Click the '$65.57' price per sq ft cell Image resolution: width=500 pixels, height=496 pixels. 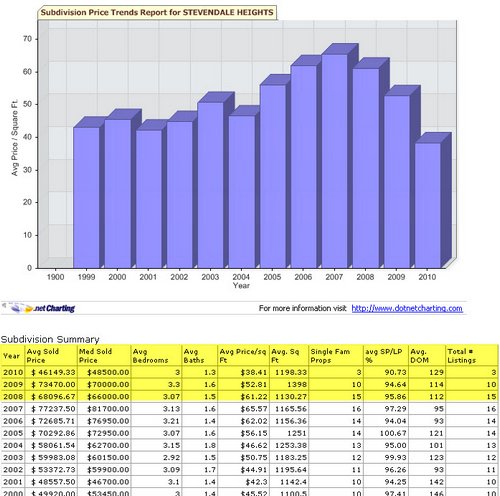pyautogui.click(x=243, y=409)
